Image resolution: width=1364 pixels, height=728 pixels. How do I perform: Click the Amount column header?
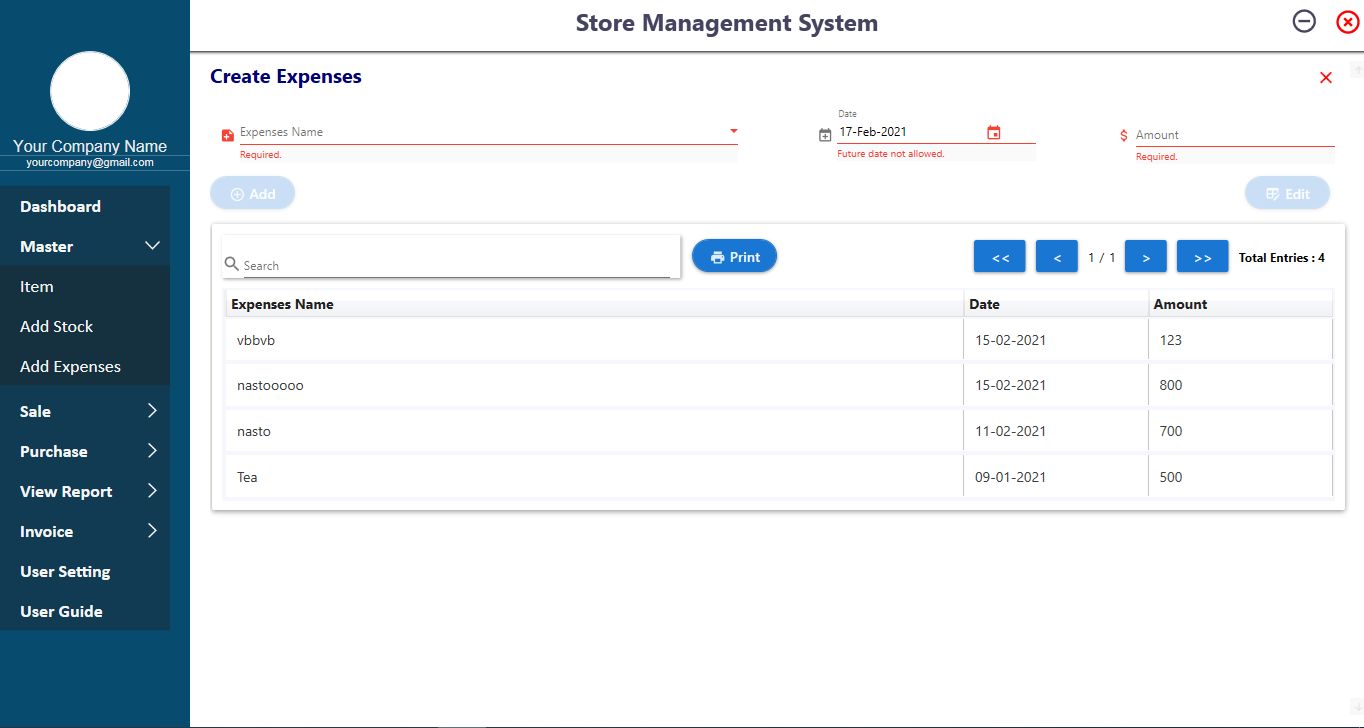[x=1240, y=304]
